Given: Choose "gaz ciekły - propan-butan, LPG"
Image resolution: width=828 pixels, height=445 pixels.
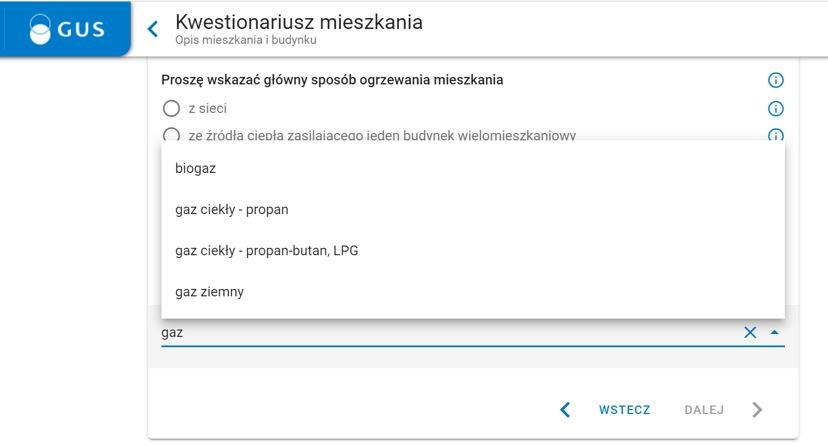Looking at the screenshot, I should click(266, 251).
